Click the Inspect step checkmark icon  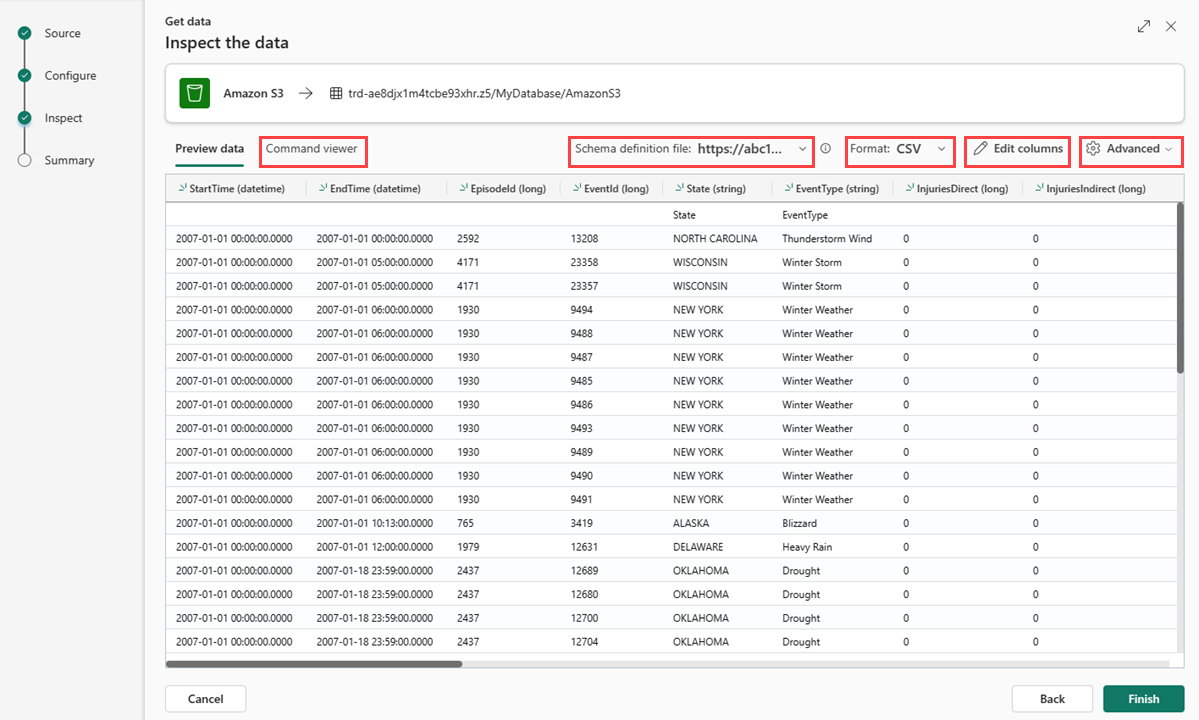pyautogui.click(x=24, y=118)
